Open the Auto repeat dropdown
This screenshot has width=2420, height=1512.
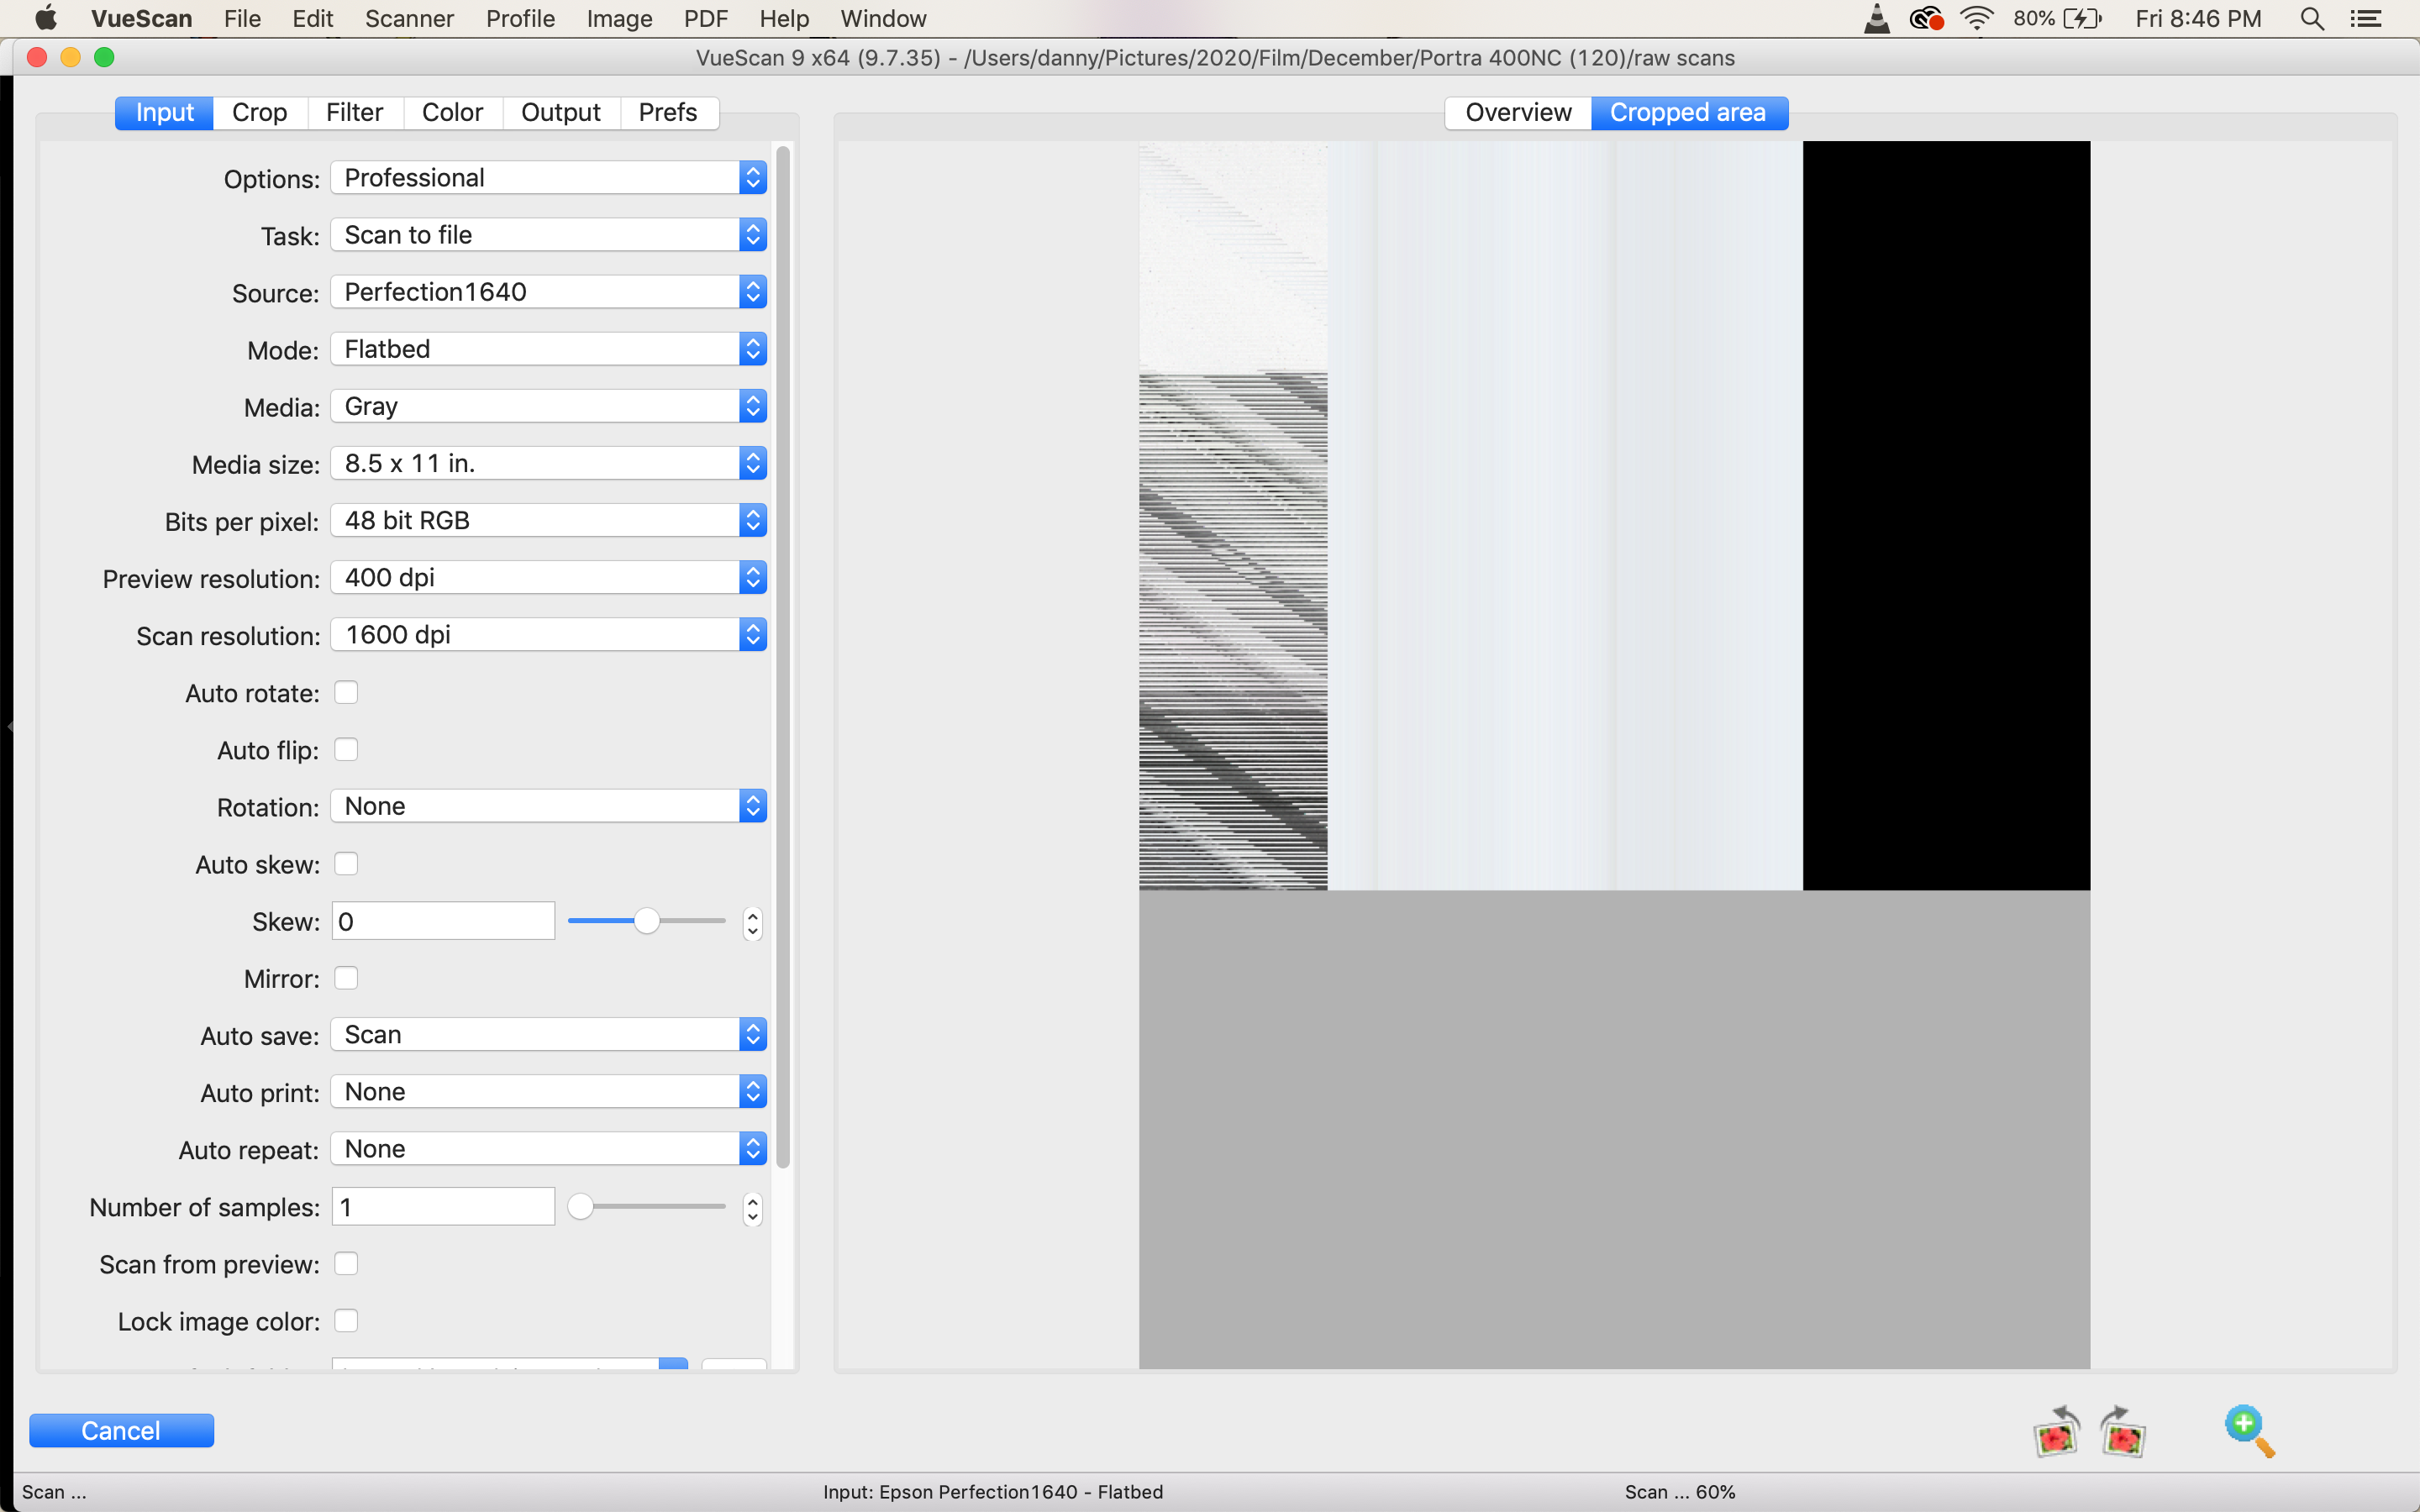pos(549,1148)
